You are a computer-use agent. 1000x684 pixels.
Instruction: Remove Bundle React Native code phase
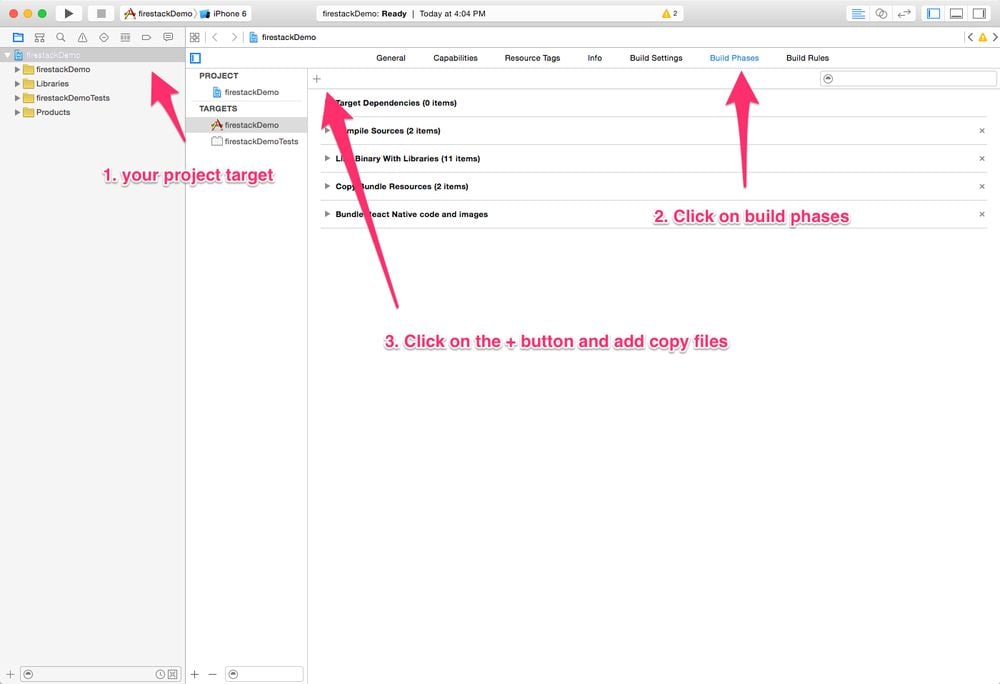click(982, 215)
